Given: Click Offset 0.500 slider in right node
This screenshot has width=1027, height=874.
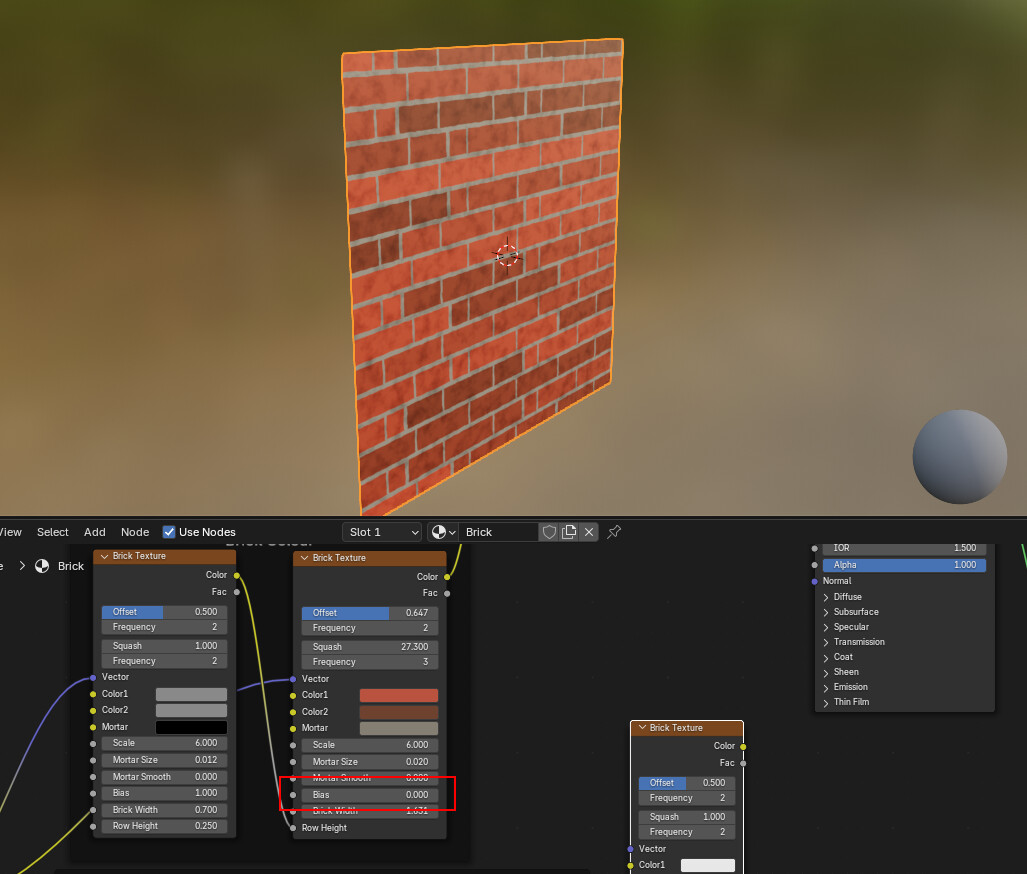Looking at the screenshot, I should click(x=686, y=783).
